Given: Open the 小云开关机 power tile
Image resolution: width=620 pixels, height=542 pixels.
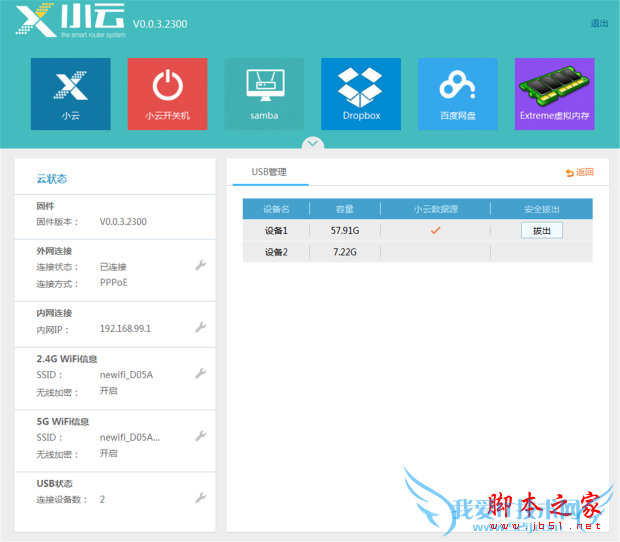Looking at the screenshot, I should pyautogui.click(x=167, y=94).
